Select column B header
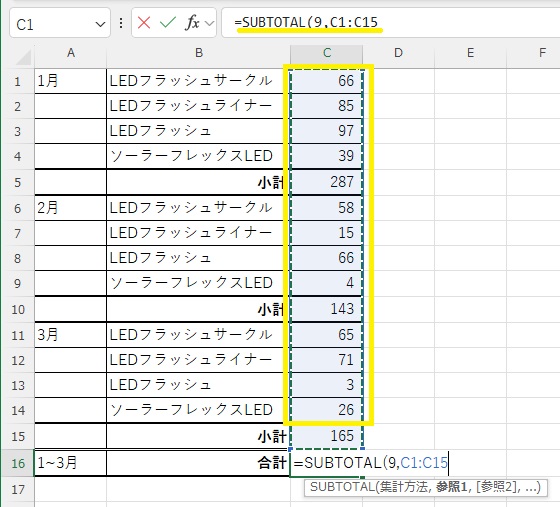Viewport: 560px width, 507px height. click(199, 53)
